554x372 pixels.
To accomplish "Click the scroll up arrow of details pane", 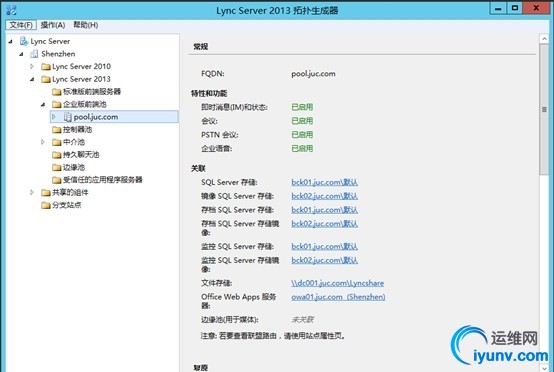I will point(544,39).
